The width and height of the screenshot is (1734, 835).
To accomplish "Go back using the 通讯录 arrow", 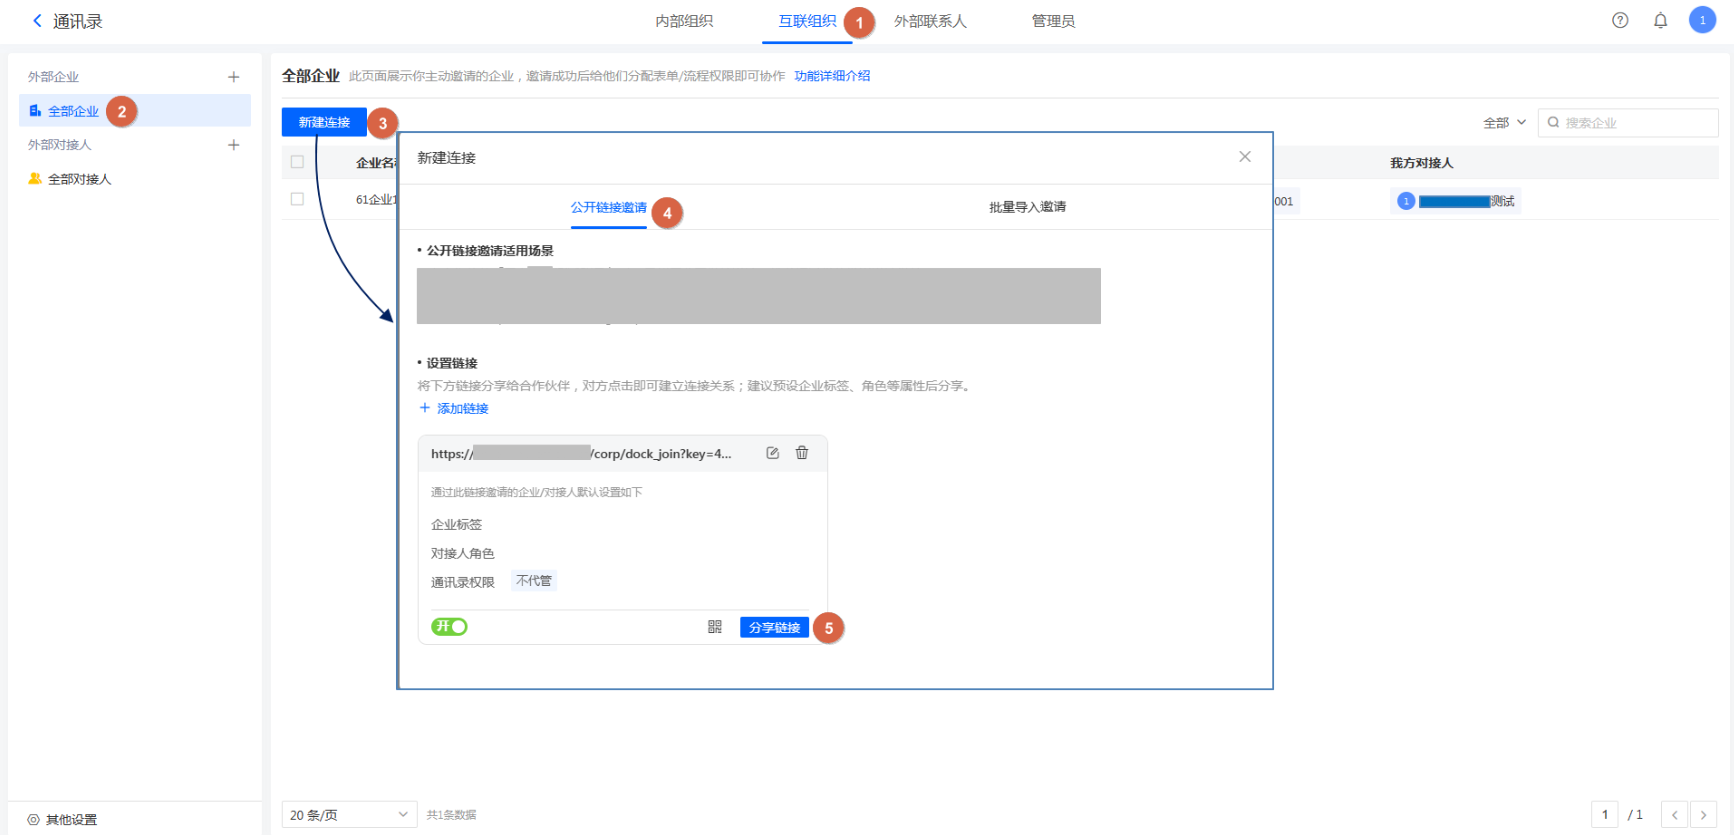I will point(38,21).
